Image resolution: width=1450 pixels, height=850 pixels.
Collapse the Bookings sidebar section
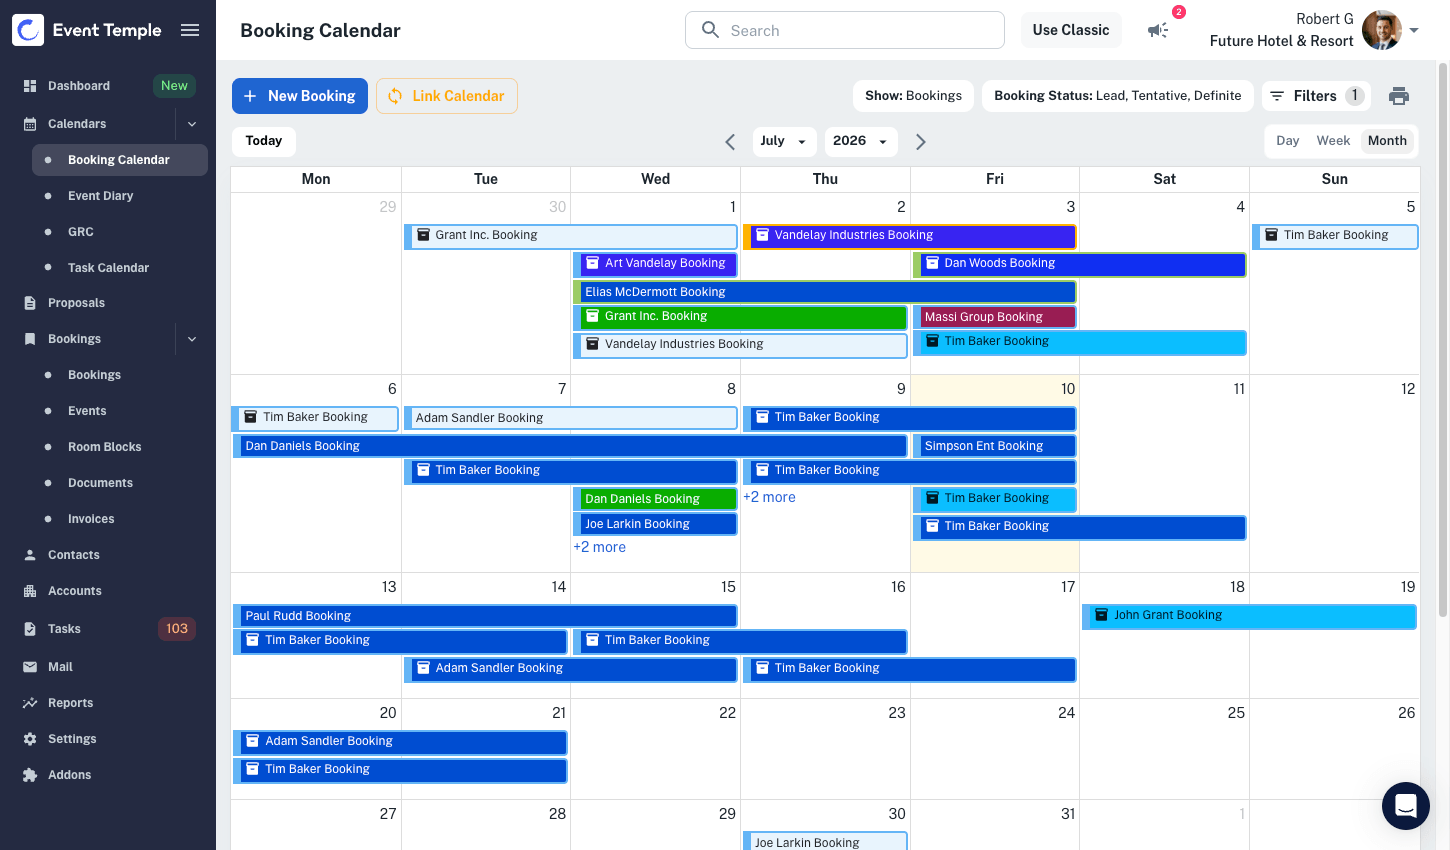coord(192,339)
